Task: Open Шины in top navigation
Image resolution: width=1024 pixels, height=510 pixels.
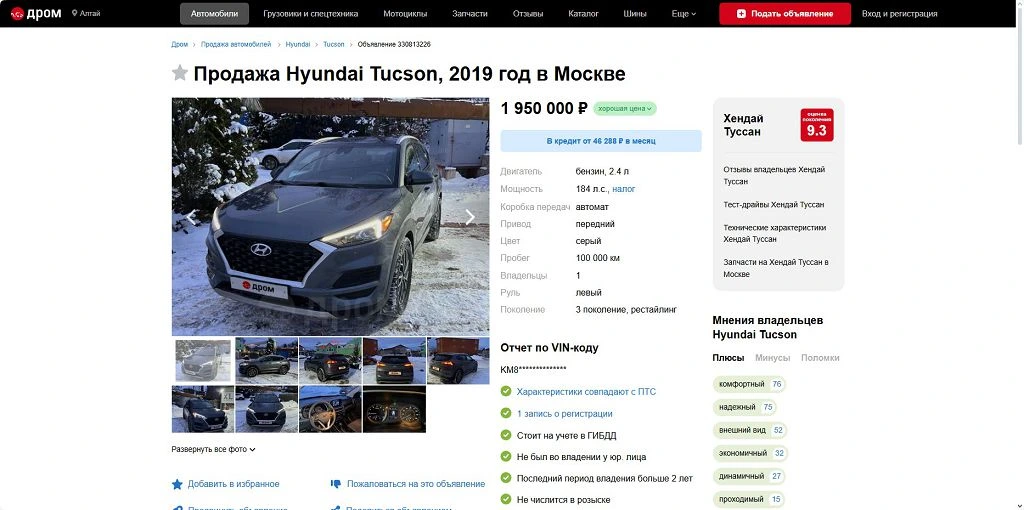Action: click(635, 13)
